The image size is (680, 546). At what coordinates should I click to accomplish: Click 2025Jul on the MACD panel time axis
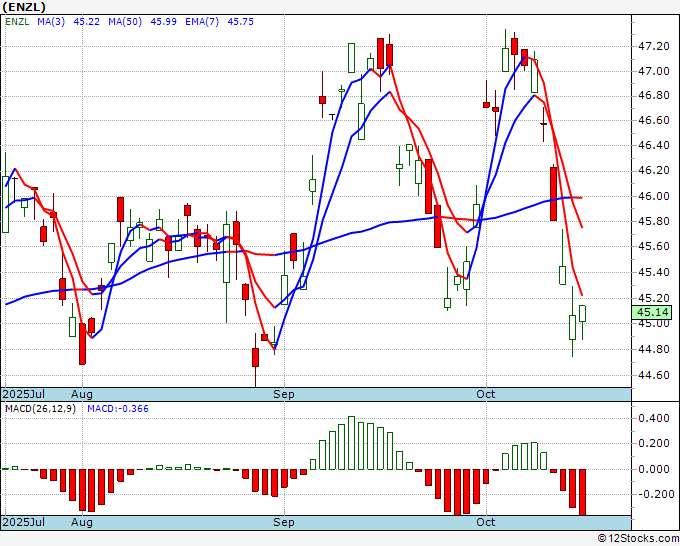click(23, 522)
